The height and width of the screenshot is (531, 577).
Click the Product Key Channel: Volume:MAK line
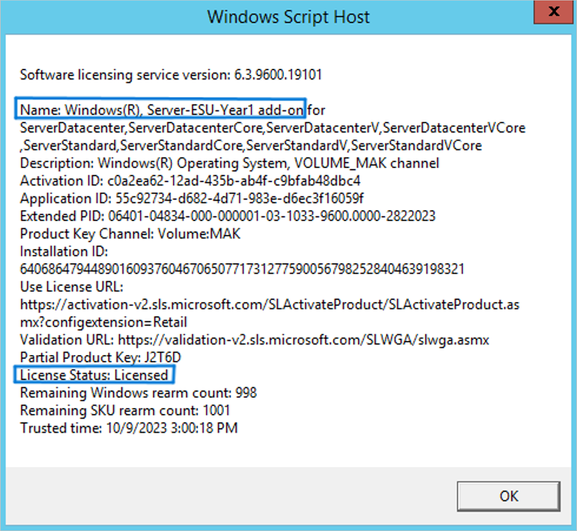[130, 234]
